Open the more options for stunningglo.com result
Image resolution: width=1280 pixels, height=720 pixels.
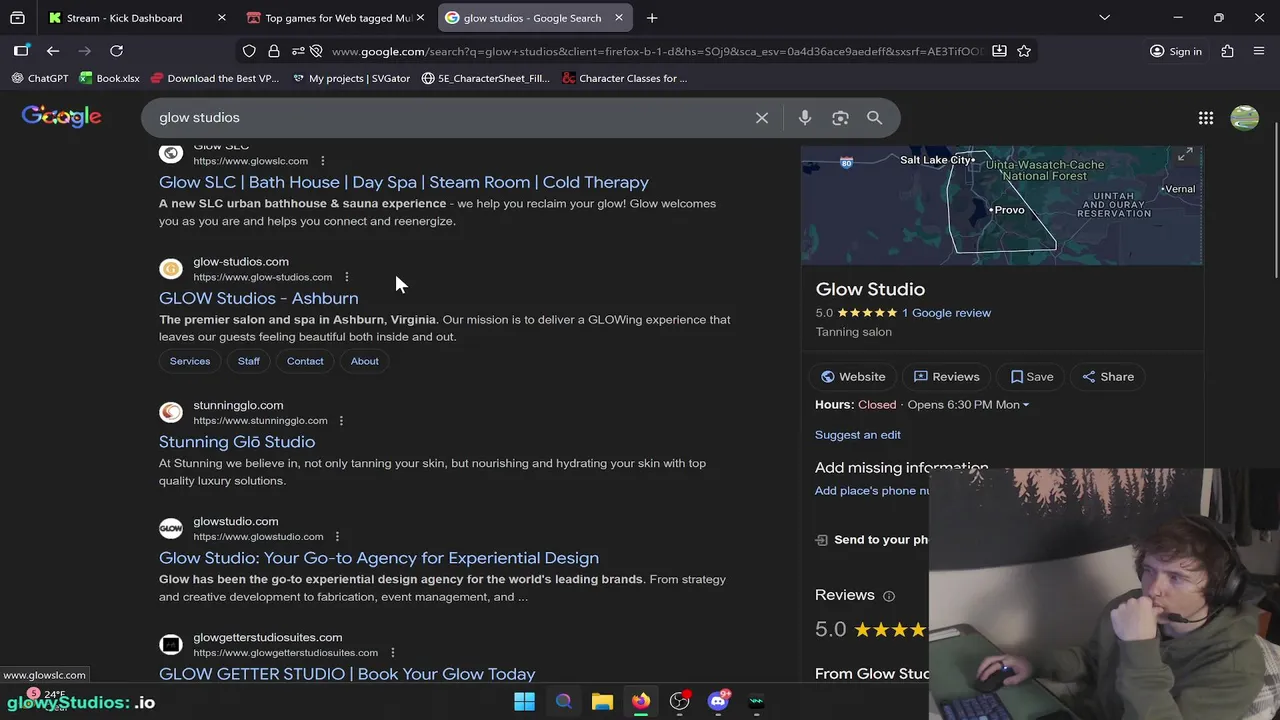pos(341,421)
